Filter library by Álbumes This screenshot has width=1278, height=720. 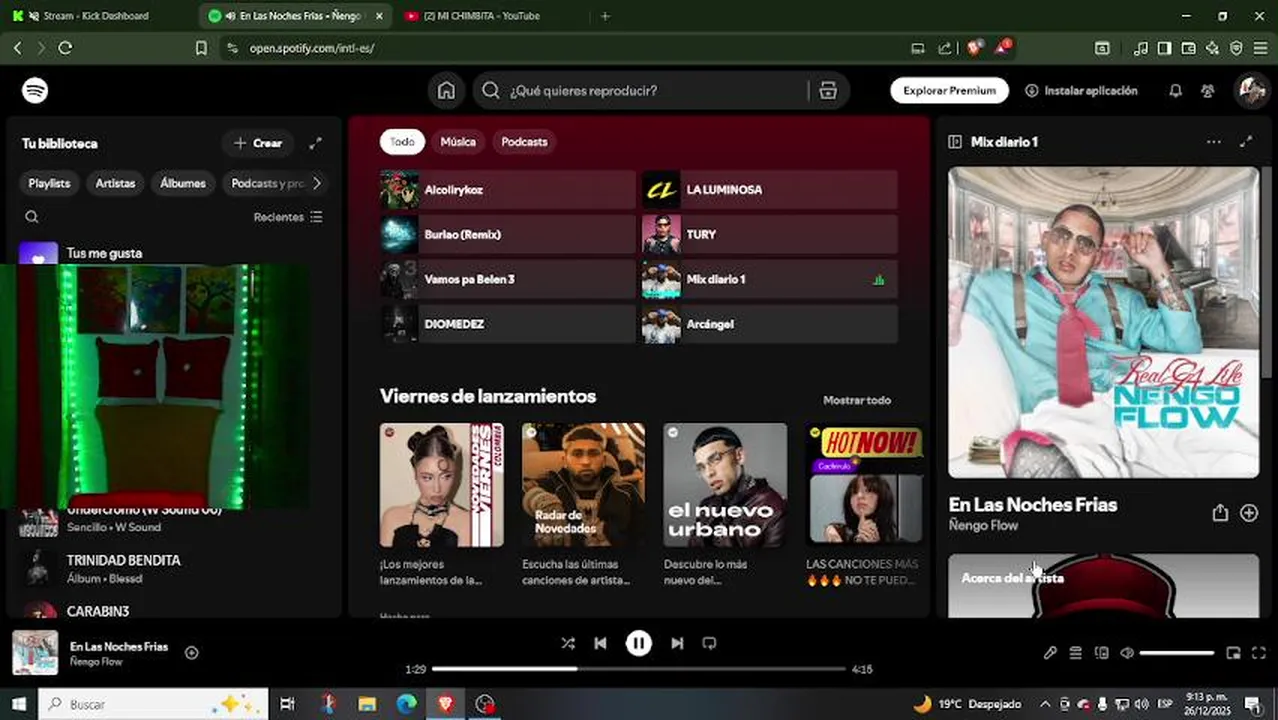pyautogui.click(x=183, y=183)
